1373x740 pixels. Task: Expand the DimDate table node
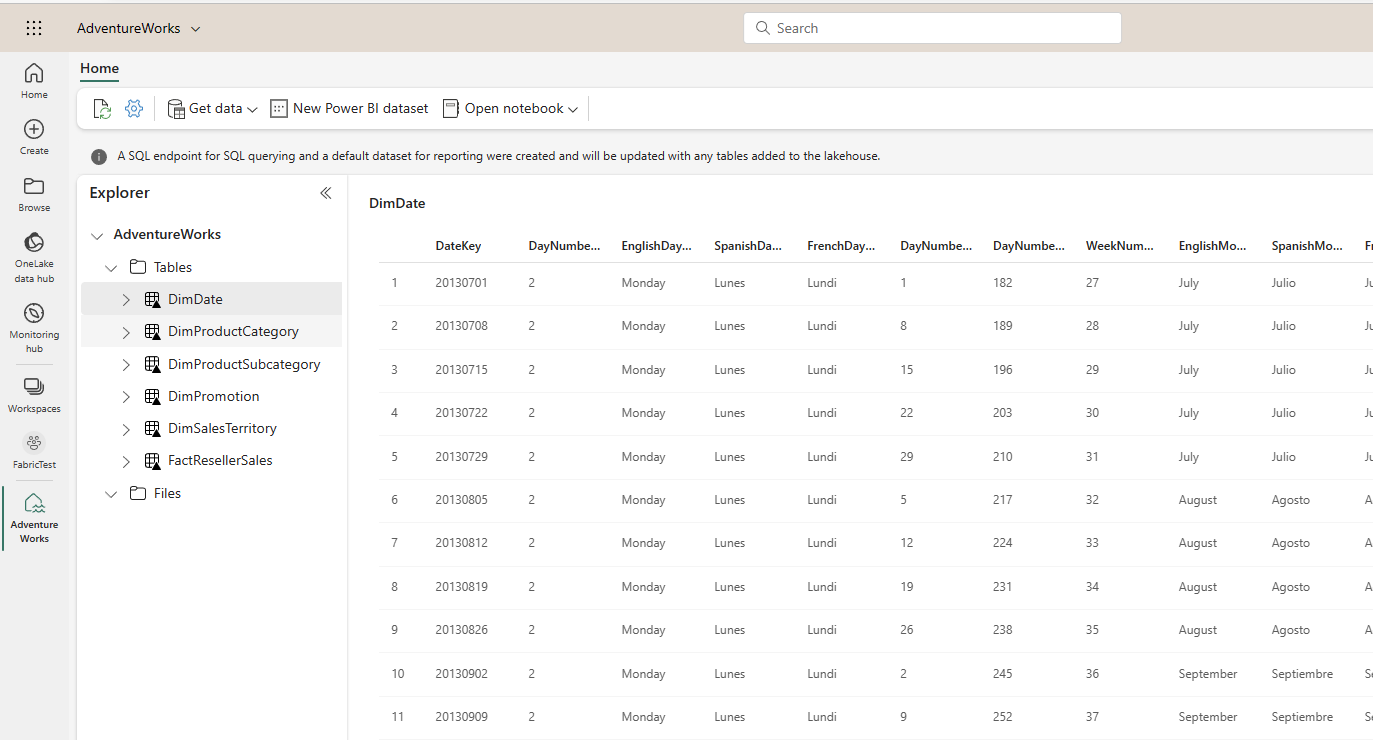pyautogui.click(x=126, y=300)
